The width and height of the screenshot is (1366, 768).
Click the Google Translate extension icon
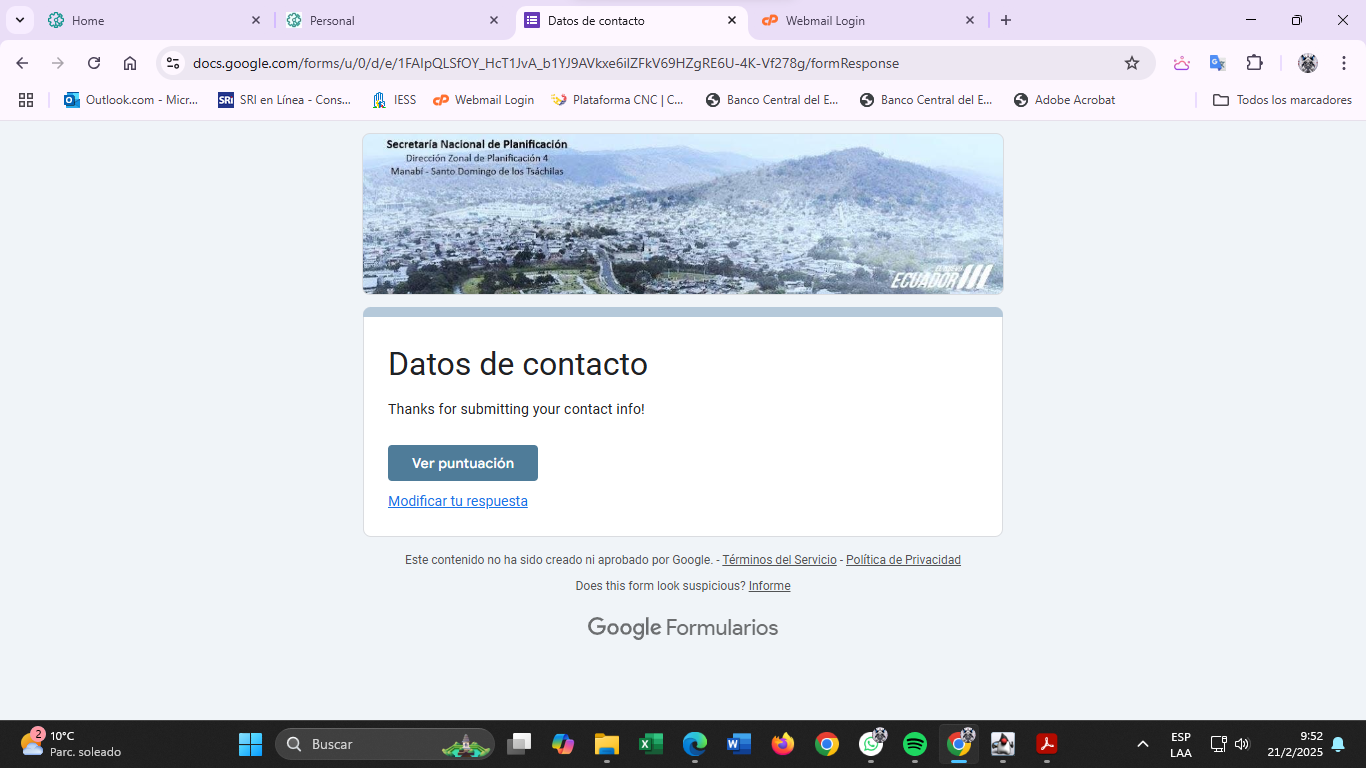coord(1217,63)
